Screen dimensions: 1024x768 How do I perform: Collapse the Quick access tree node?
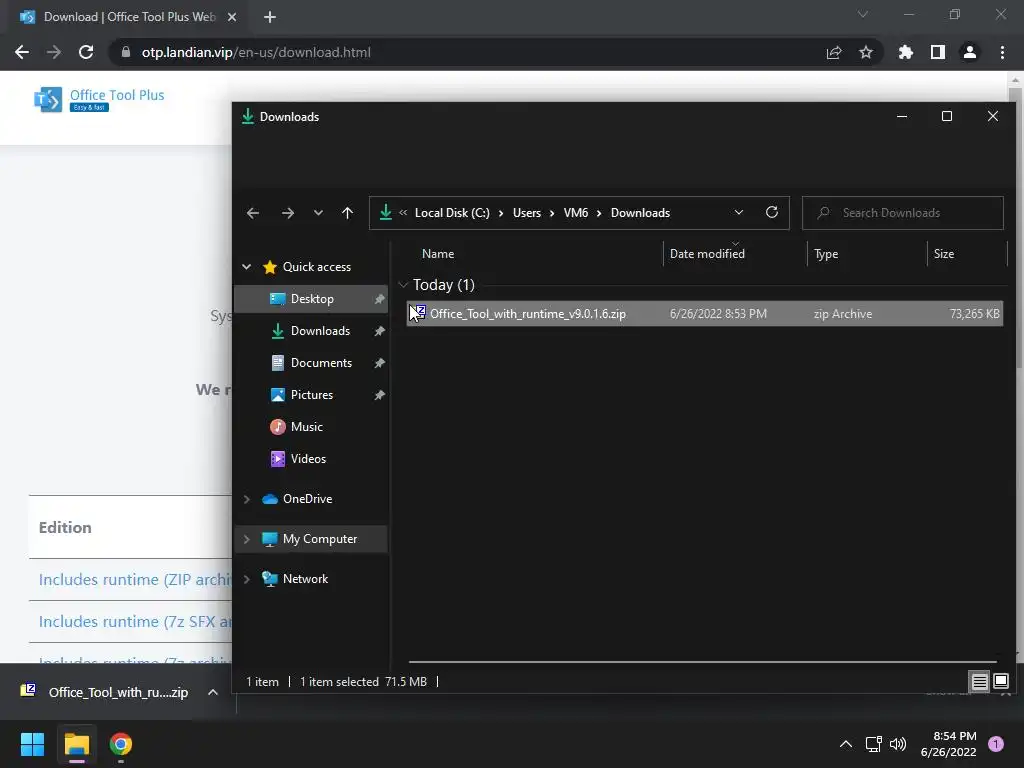246,266
